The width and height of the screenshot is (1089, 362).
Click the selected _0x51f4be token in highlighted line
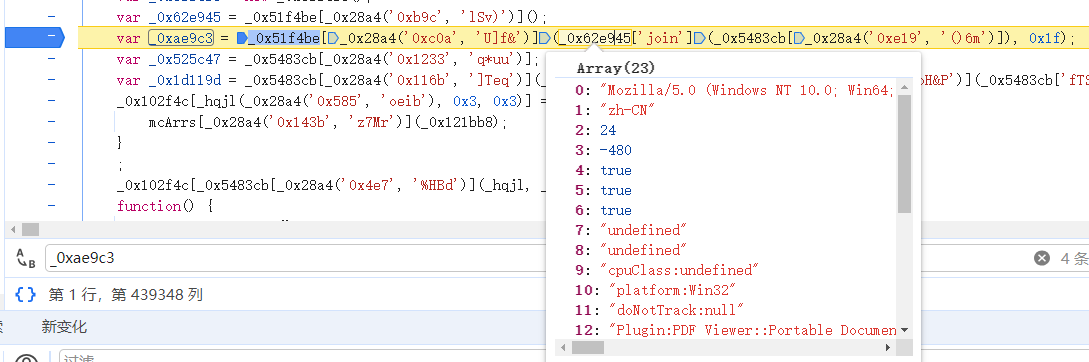tap(283, 38)
